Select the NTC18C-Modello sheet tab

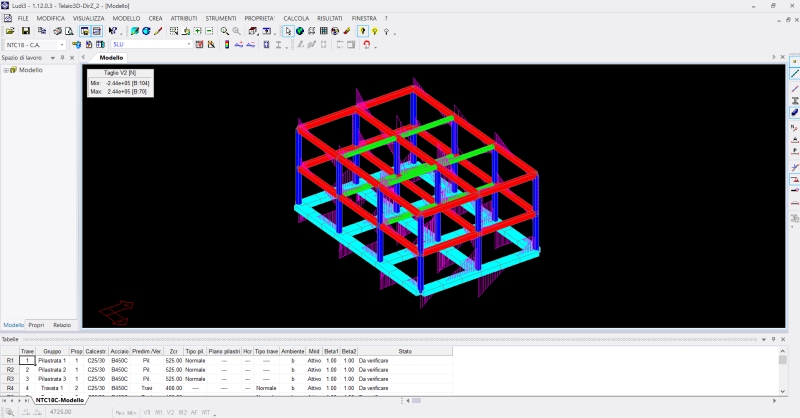pyautogui.click(x=60, y=400)
